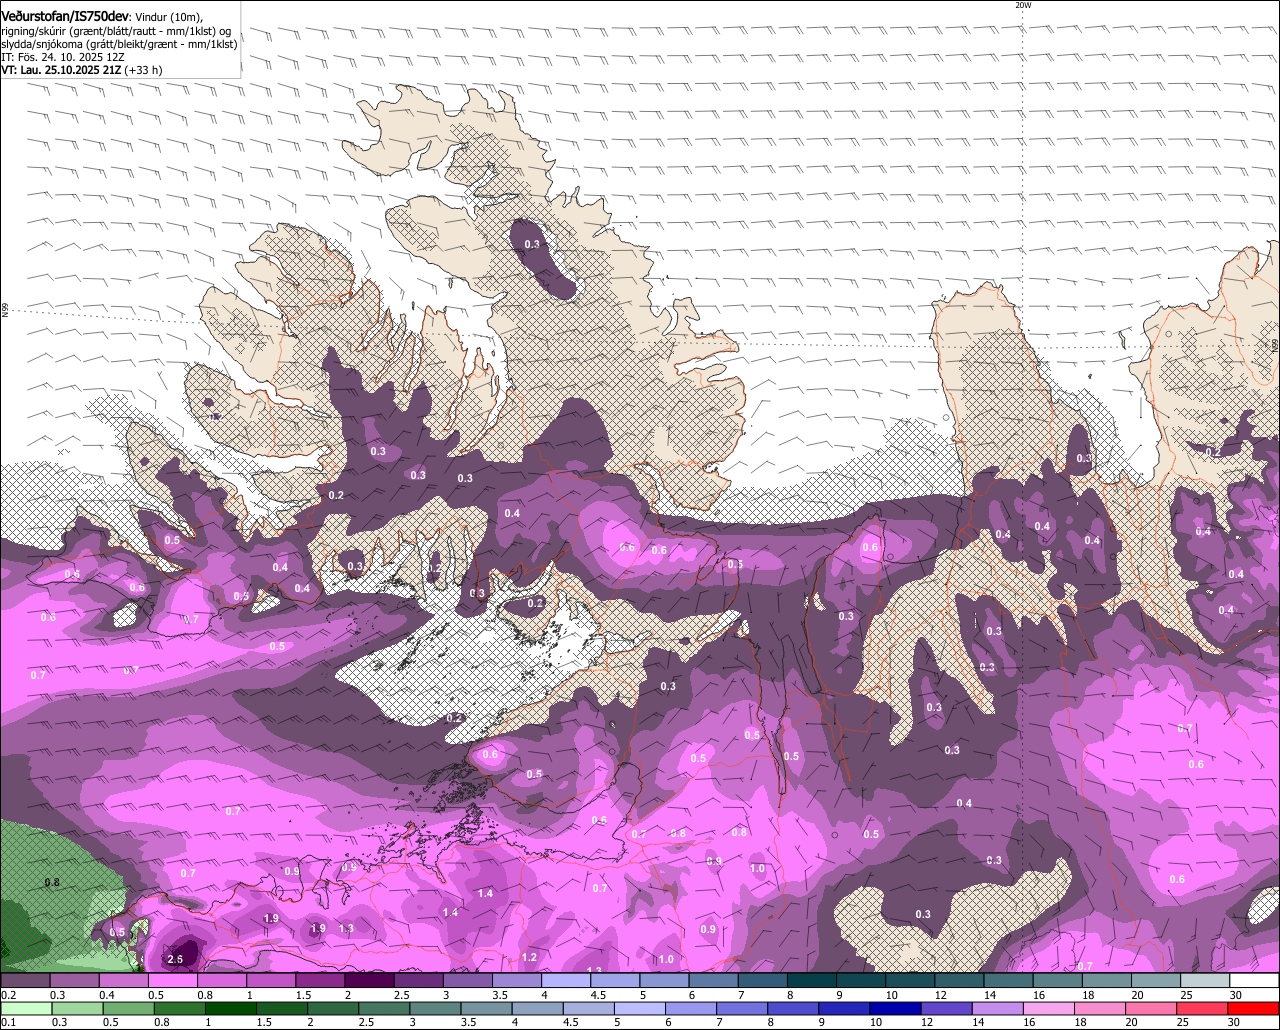Click the darkest purple swatch labeled 2 in snowfall legend

pyautogui.click(x=369, y=981)
